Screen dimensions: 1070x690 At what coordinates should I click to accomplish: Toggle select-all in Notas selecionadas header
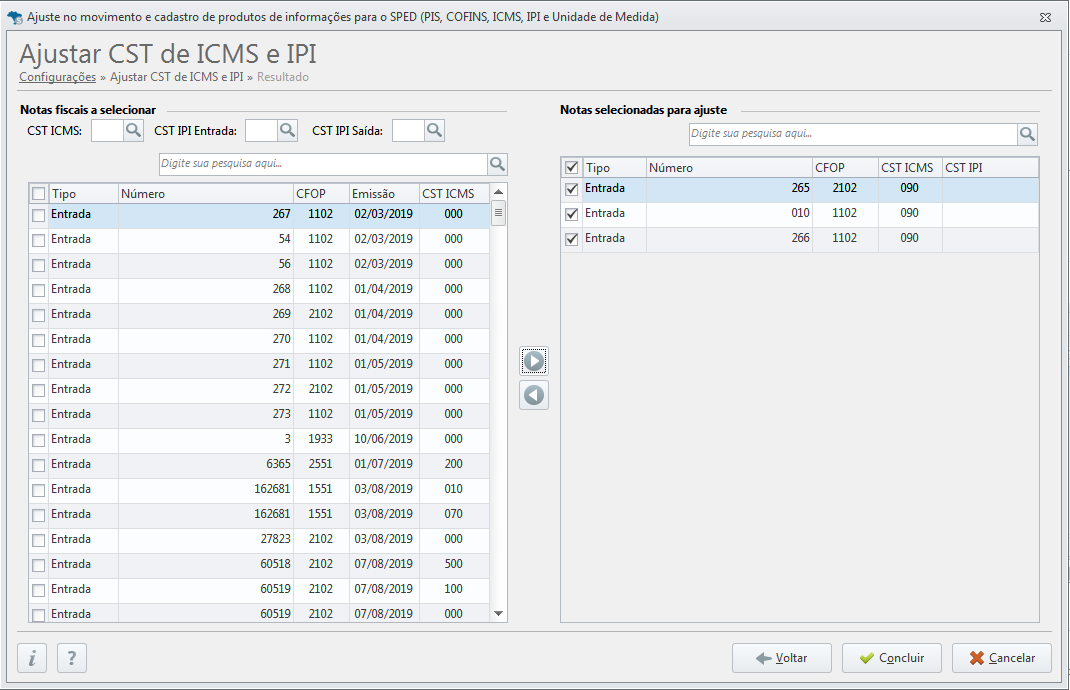(570, 166)
